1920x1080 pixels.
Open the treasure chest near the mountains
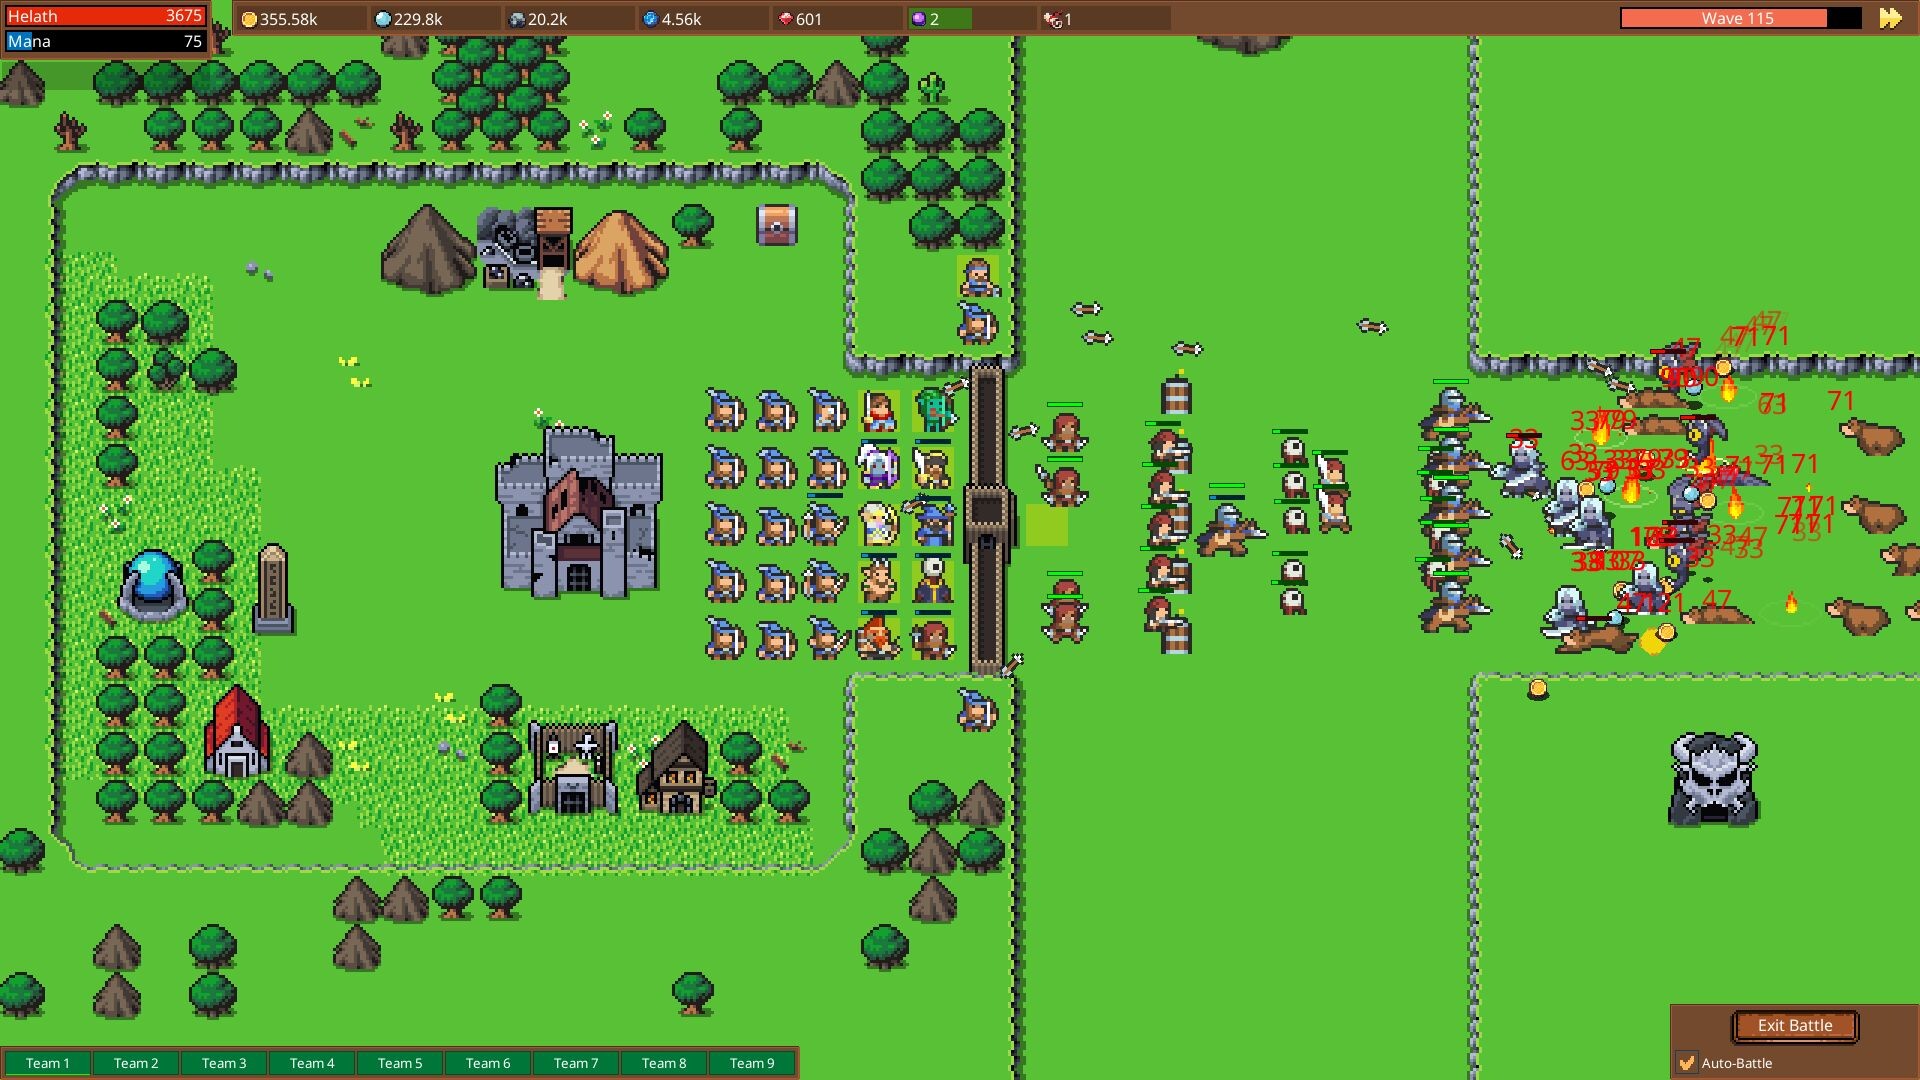(778, 225)
